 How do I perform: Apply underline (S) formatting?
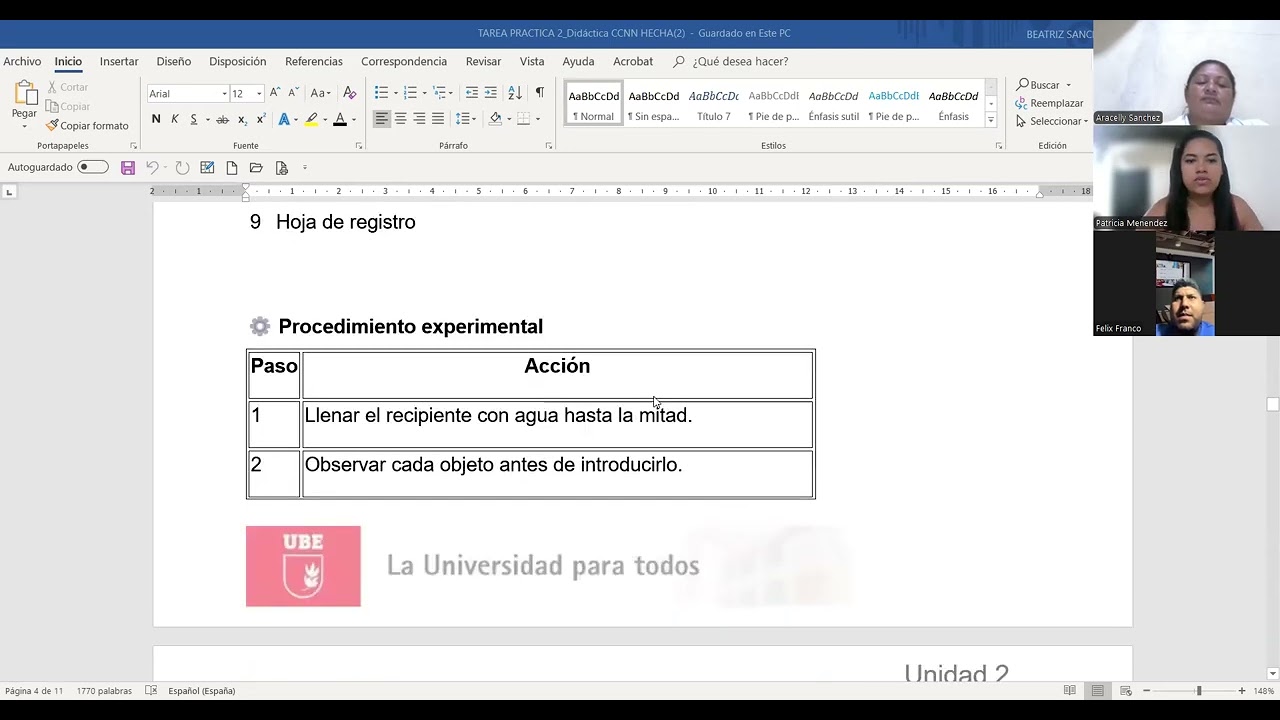[194, 119]
